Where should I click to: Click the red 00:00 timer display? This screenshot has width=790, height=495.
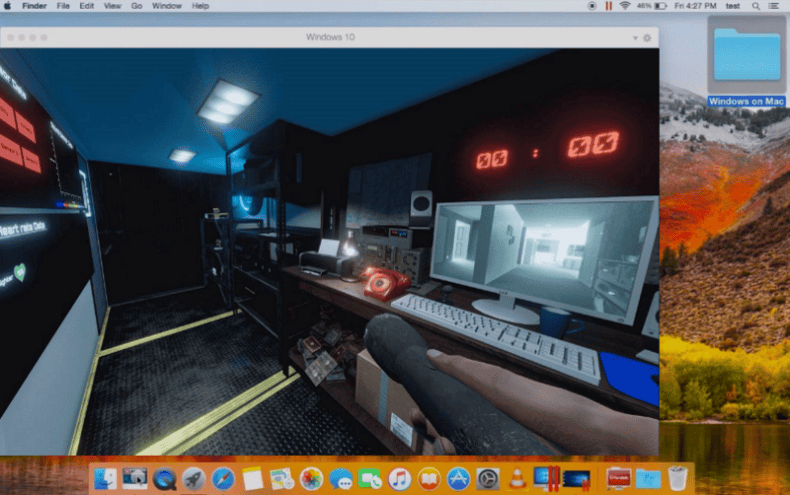click(548, 151)
